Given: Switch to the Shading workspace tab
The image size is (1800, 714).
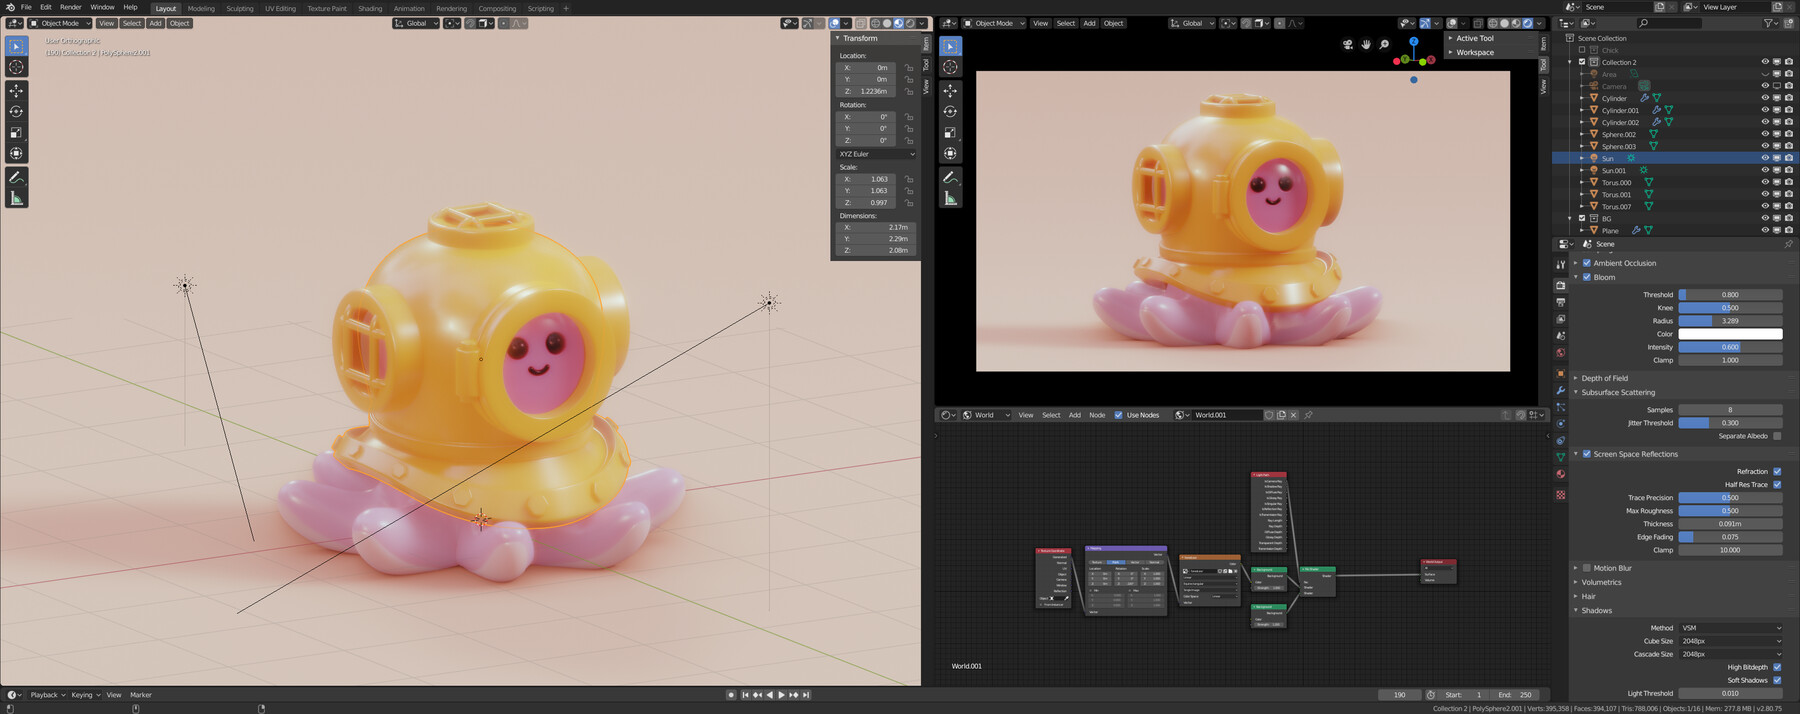Looking at the screenshot, I should (370, 8).
